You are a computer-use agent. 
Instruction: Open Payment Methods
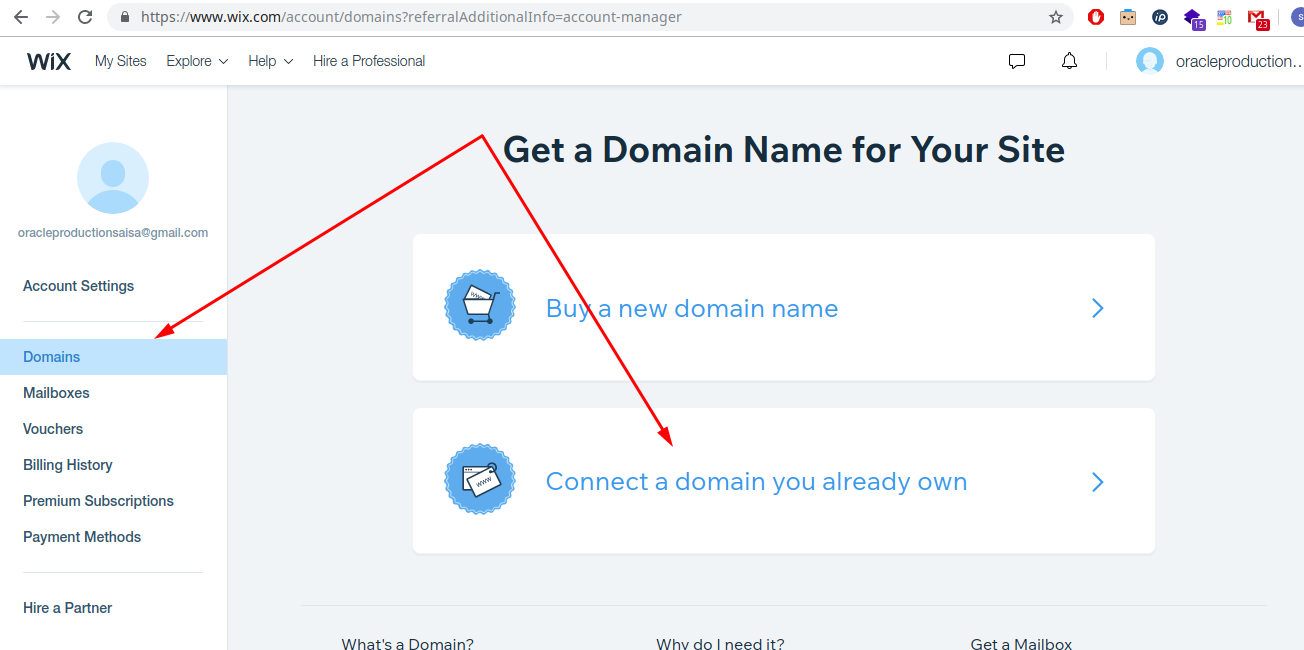pos(82,537)
